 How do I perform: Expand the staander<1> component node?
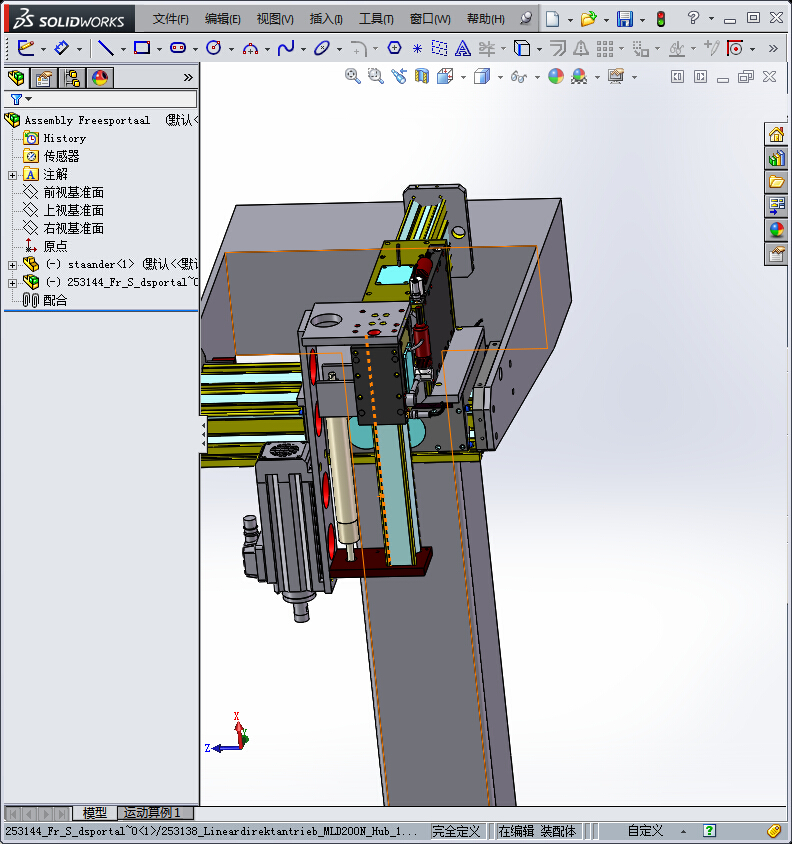click(12, 265)
